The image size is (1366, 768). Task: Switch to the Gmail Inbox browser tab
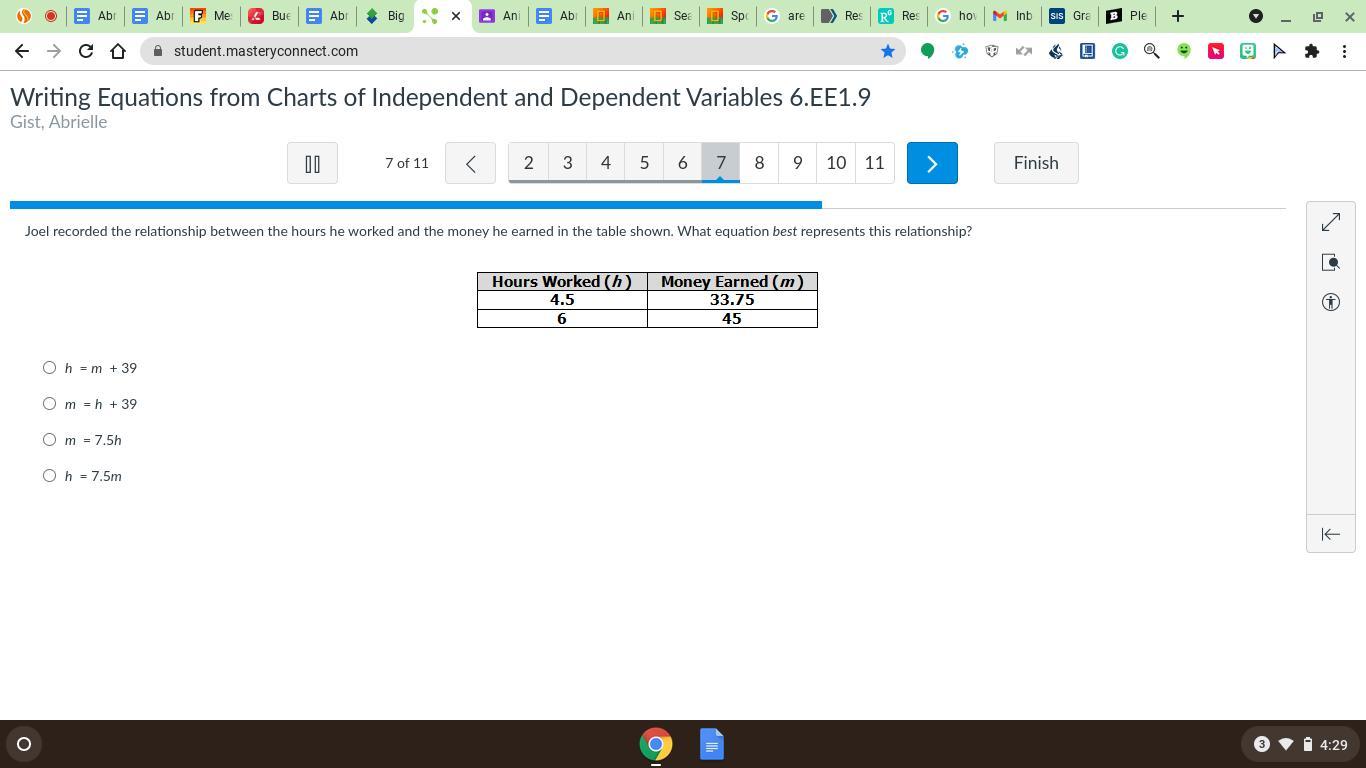(x=1013, y=16)
